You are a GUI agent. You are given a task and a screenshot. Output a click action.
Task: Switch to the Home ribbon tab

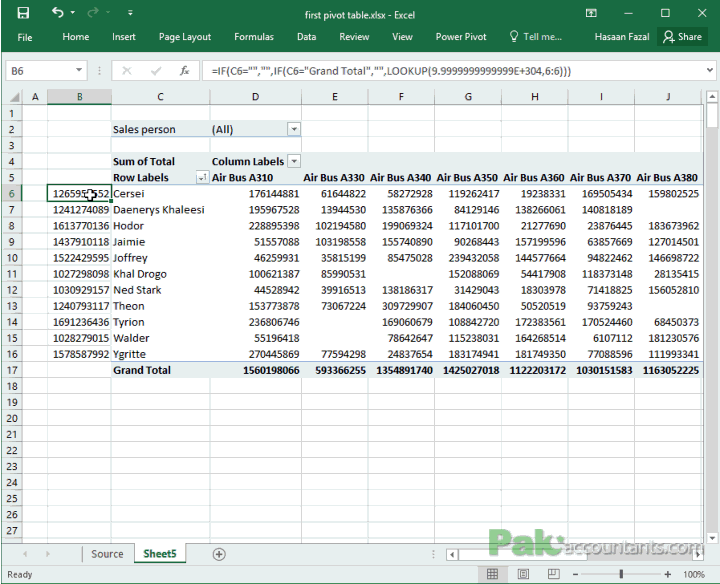[x=76, y=37]
